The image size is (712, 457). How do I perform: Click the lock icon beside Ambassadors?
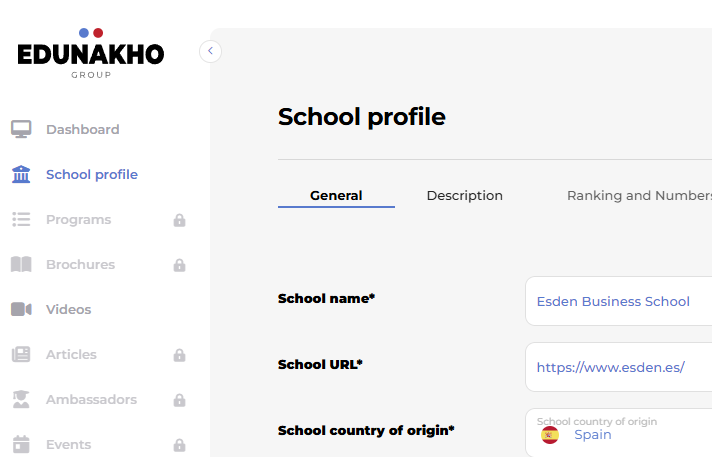(x=179, y=400)
